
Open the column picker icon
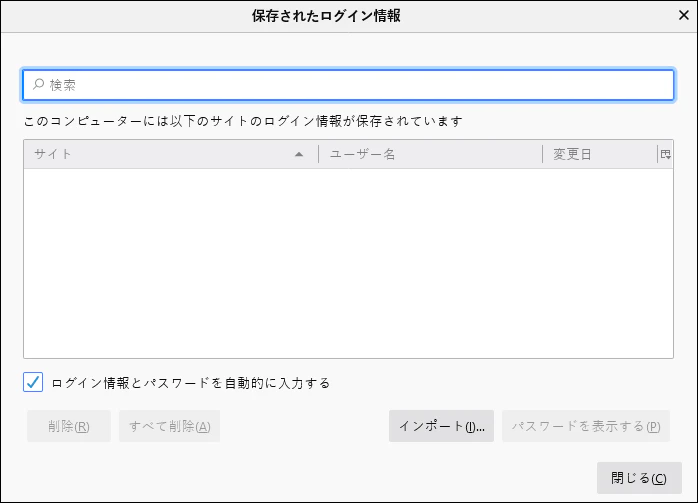coord(666,154)
